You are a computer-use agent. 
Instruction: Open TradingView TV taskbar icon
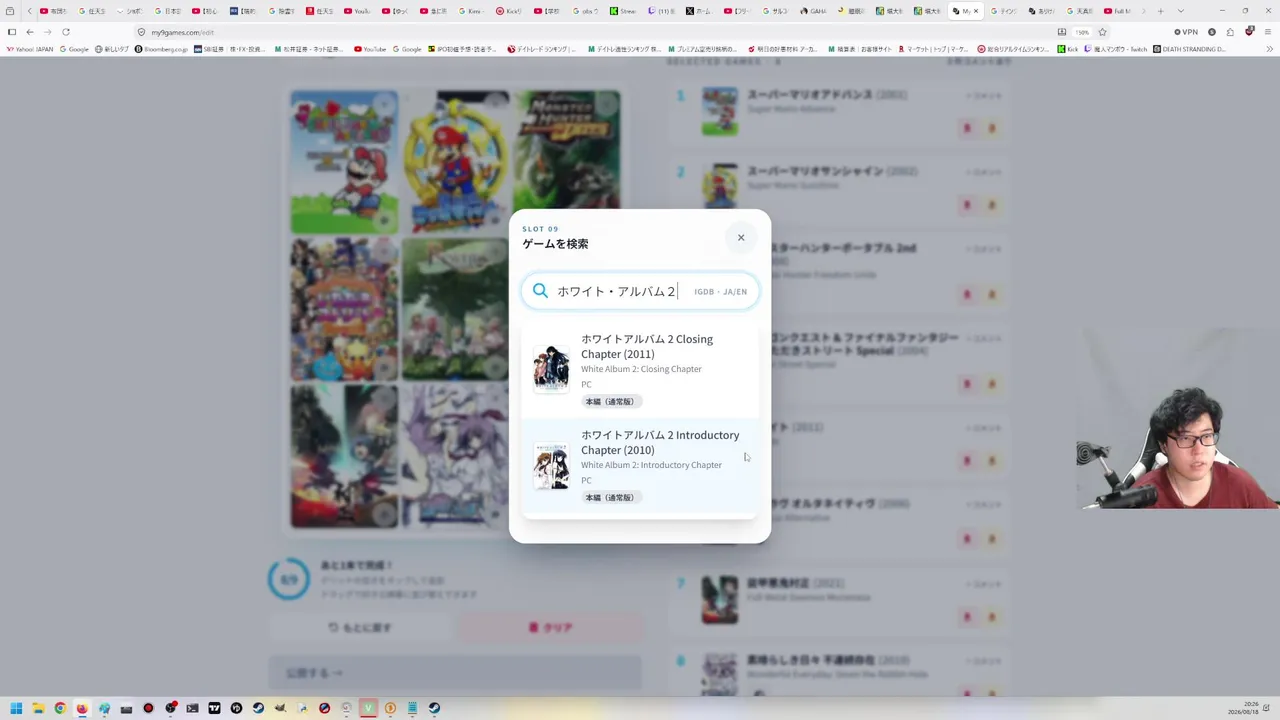pyautogui.click(x=214, y=708)
